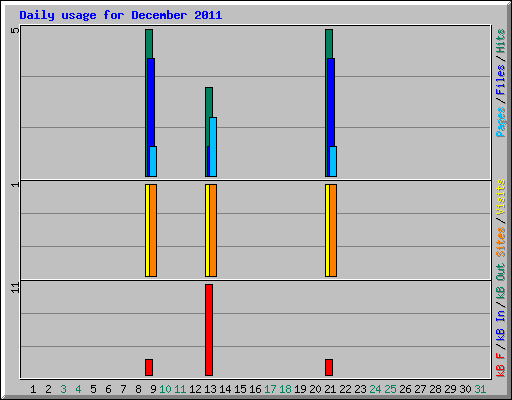Click the 'kB In' legend label
The height and width of the screenshot is (400, 512).
(501, 325)
